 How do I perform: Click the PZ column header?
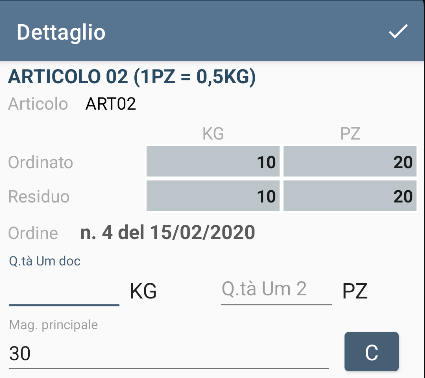[350, 134]
